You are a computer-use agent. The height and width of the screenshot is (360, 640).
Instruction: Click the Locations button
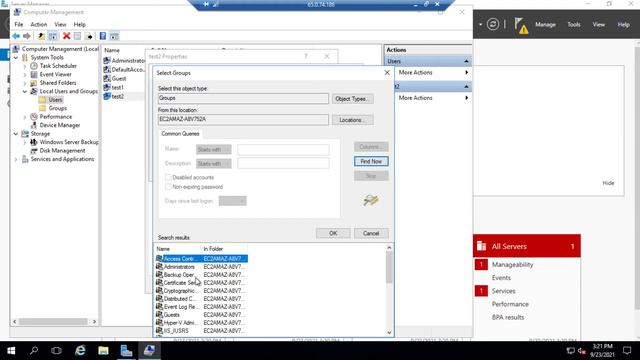pos(352,120)
